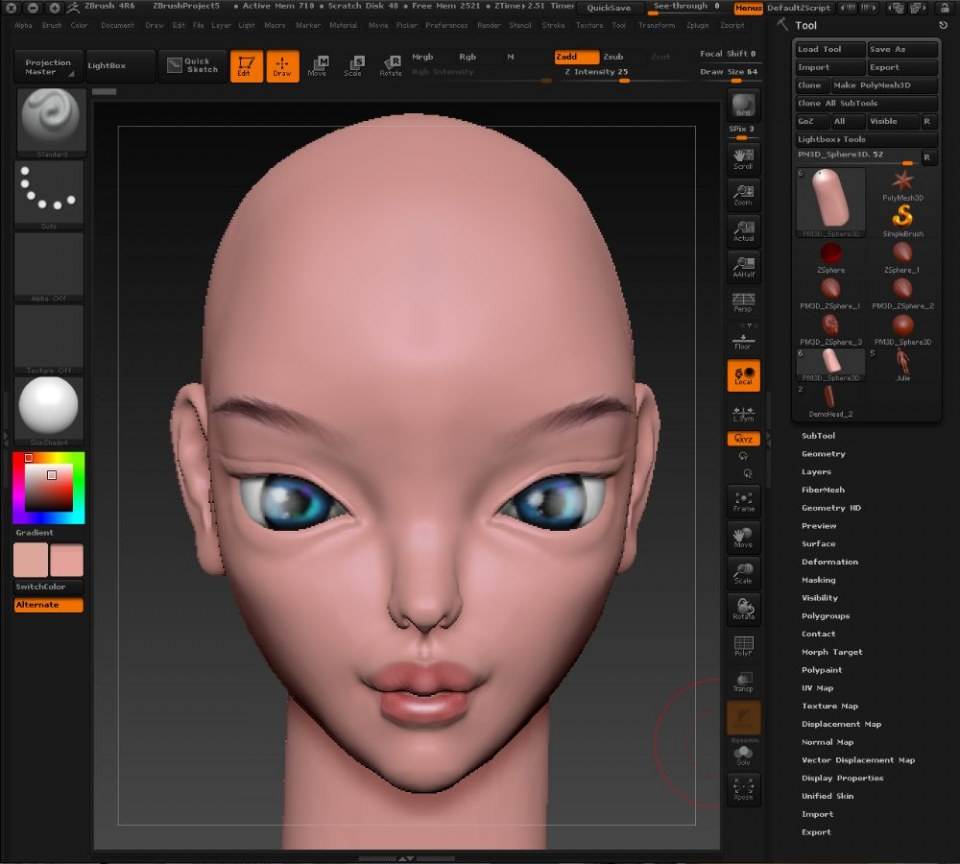Viewport: 960px width, 864px height.
Task: Toggle XYZ rotation mode
Action: (x=743, y=438)
